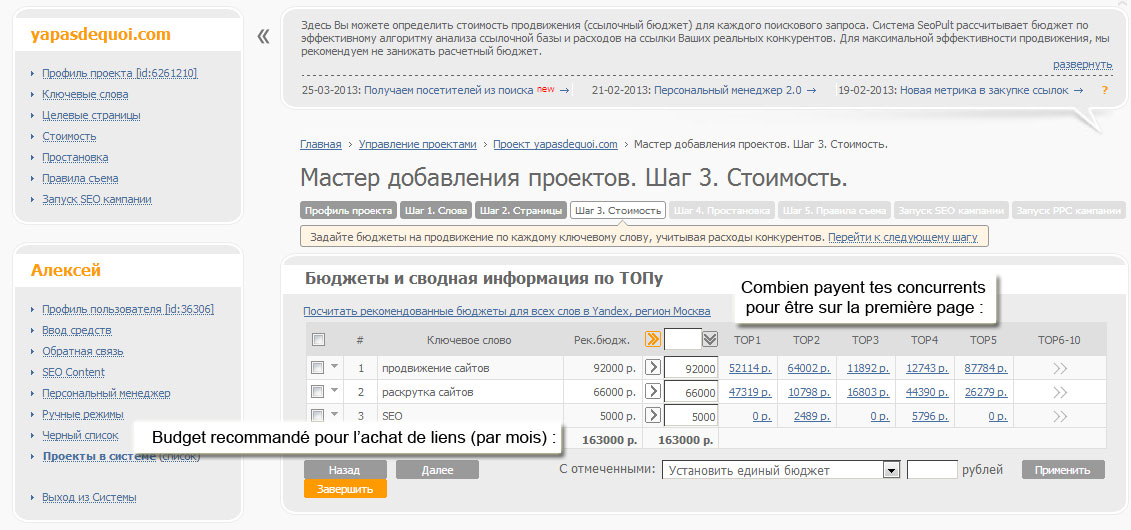Go to the Шаг 1. Слова tab
This screenshot has height=530, width=1131.
435,211
